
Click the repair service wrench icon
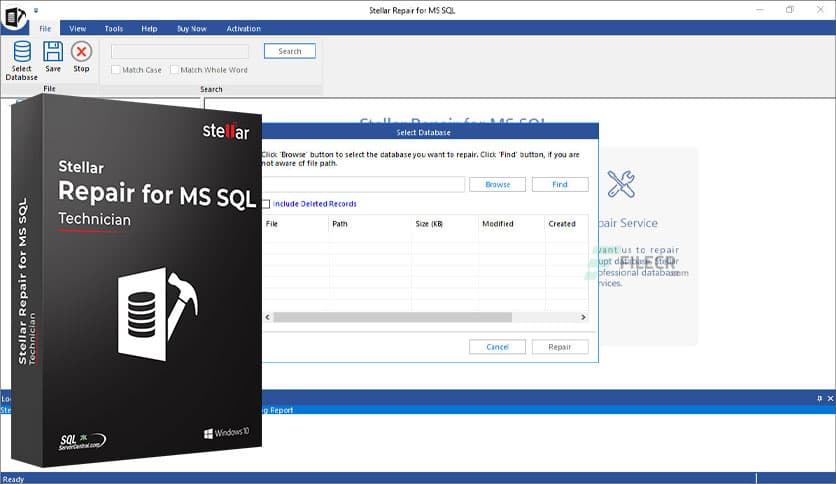(621, 184)
